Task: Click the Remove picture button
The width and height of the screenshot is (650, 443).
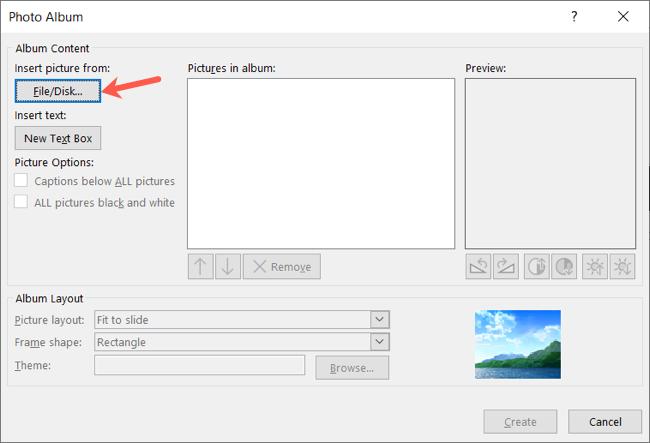Action: pyautogui.click(x=282, y=266)
